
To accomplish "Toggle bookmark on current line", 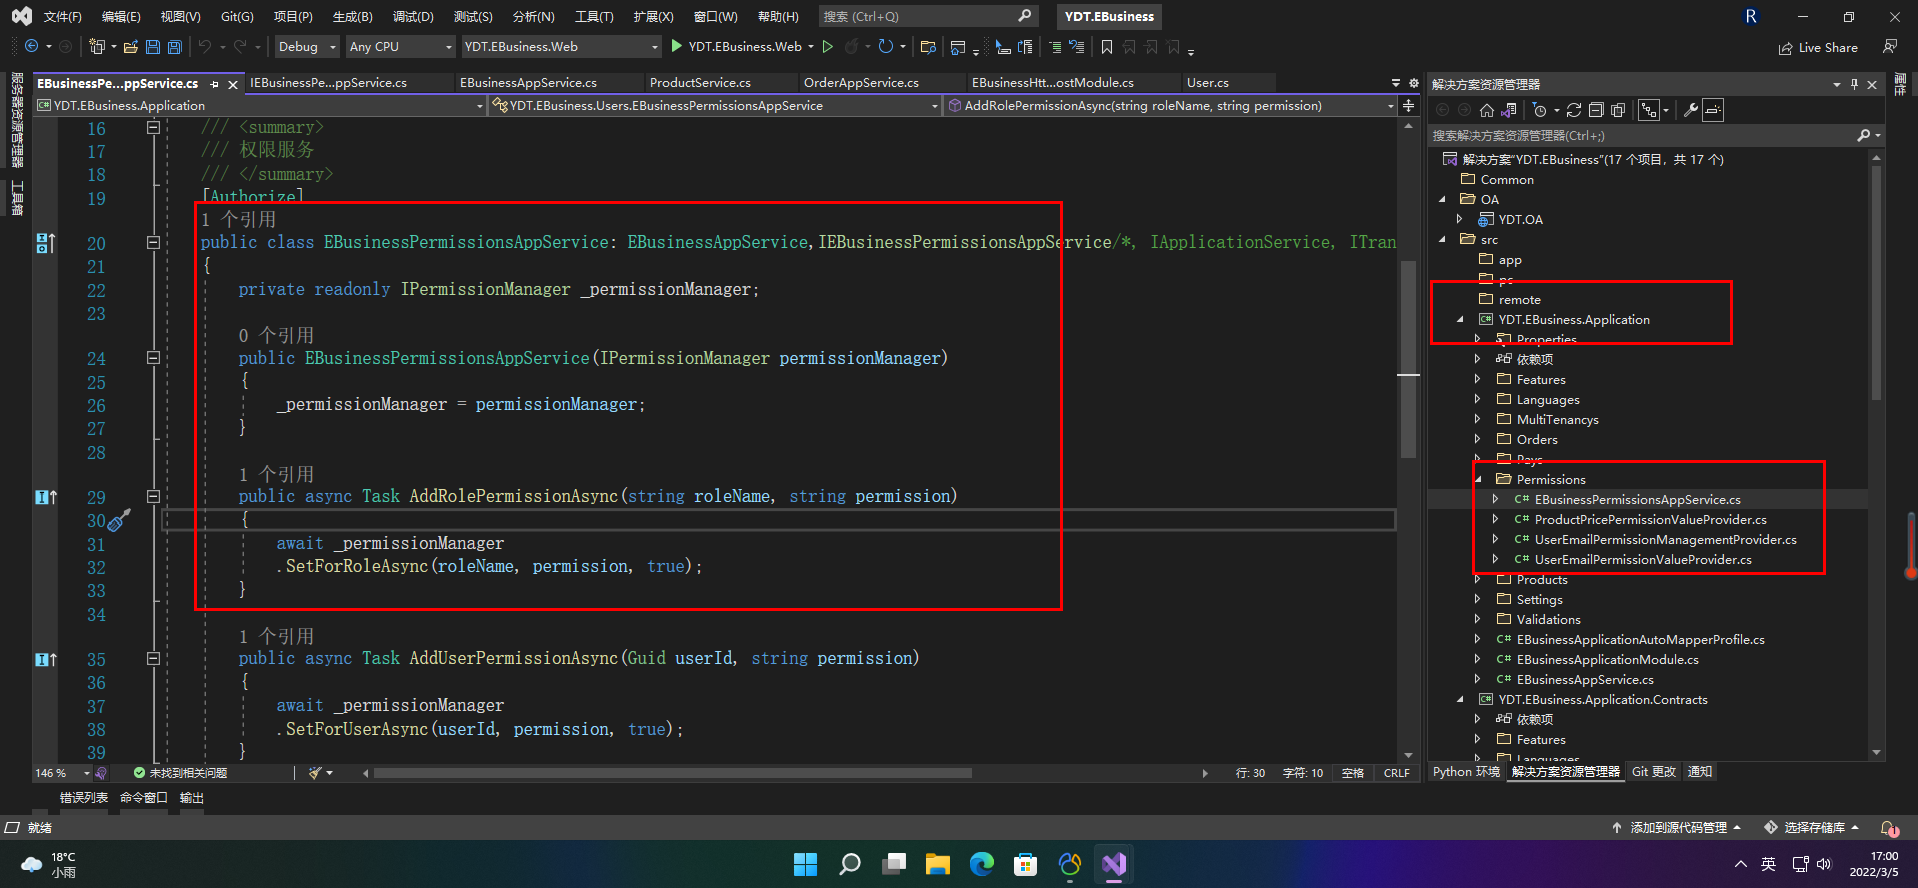I will 1107,47.
